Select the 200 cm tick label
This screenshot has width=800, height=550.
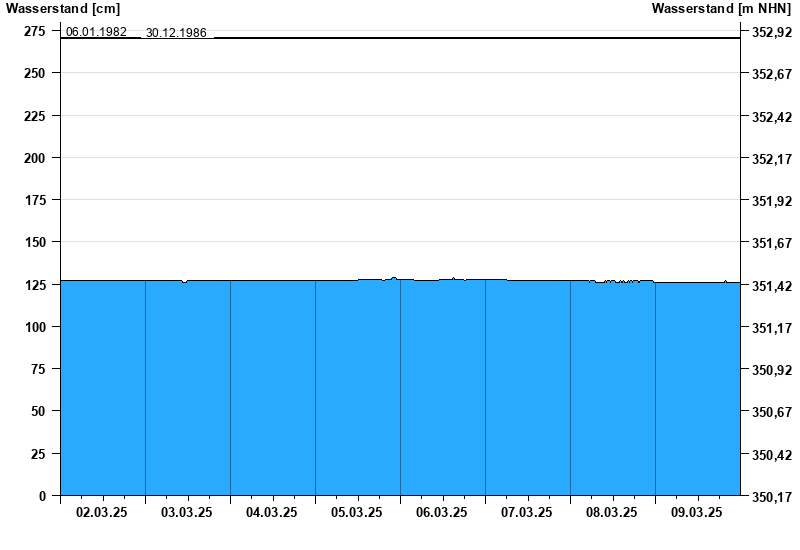pyautogui.click(x=35, y=158)
